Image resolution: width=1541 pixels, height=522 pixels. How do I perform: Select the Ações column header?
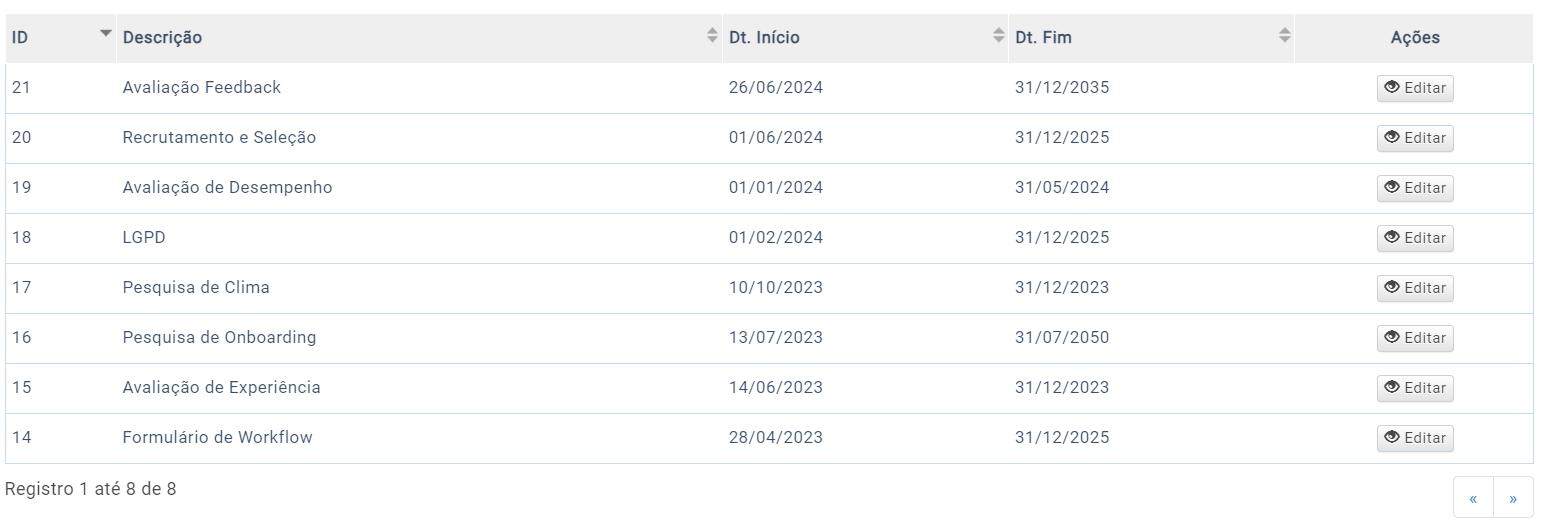tap(1414, 38)
